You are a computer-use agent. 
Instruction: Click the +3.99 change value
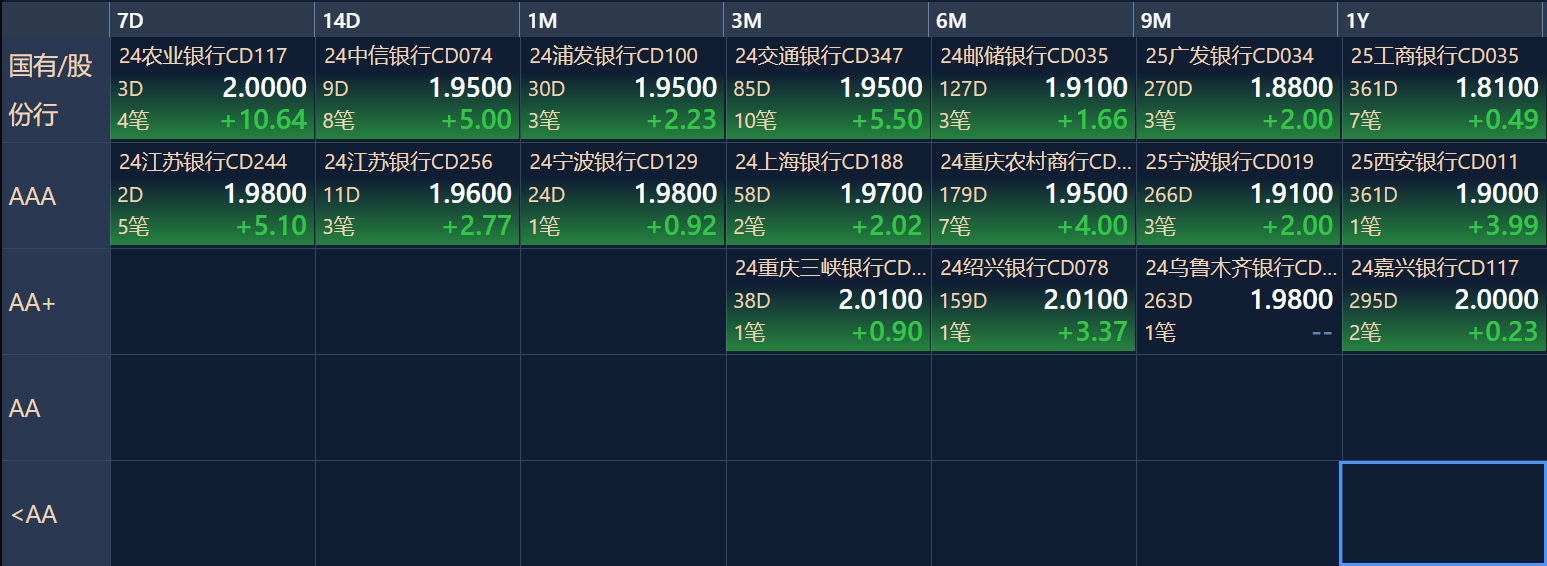point(1503,226)
